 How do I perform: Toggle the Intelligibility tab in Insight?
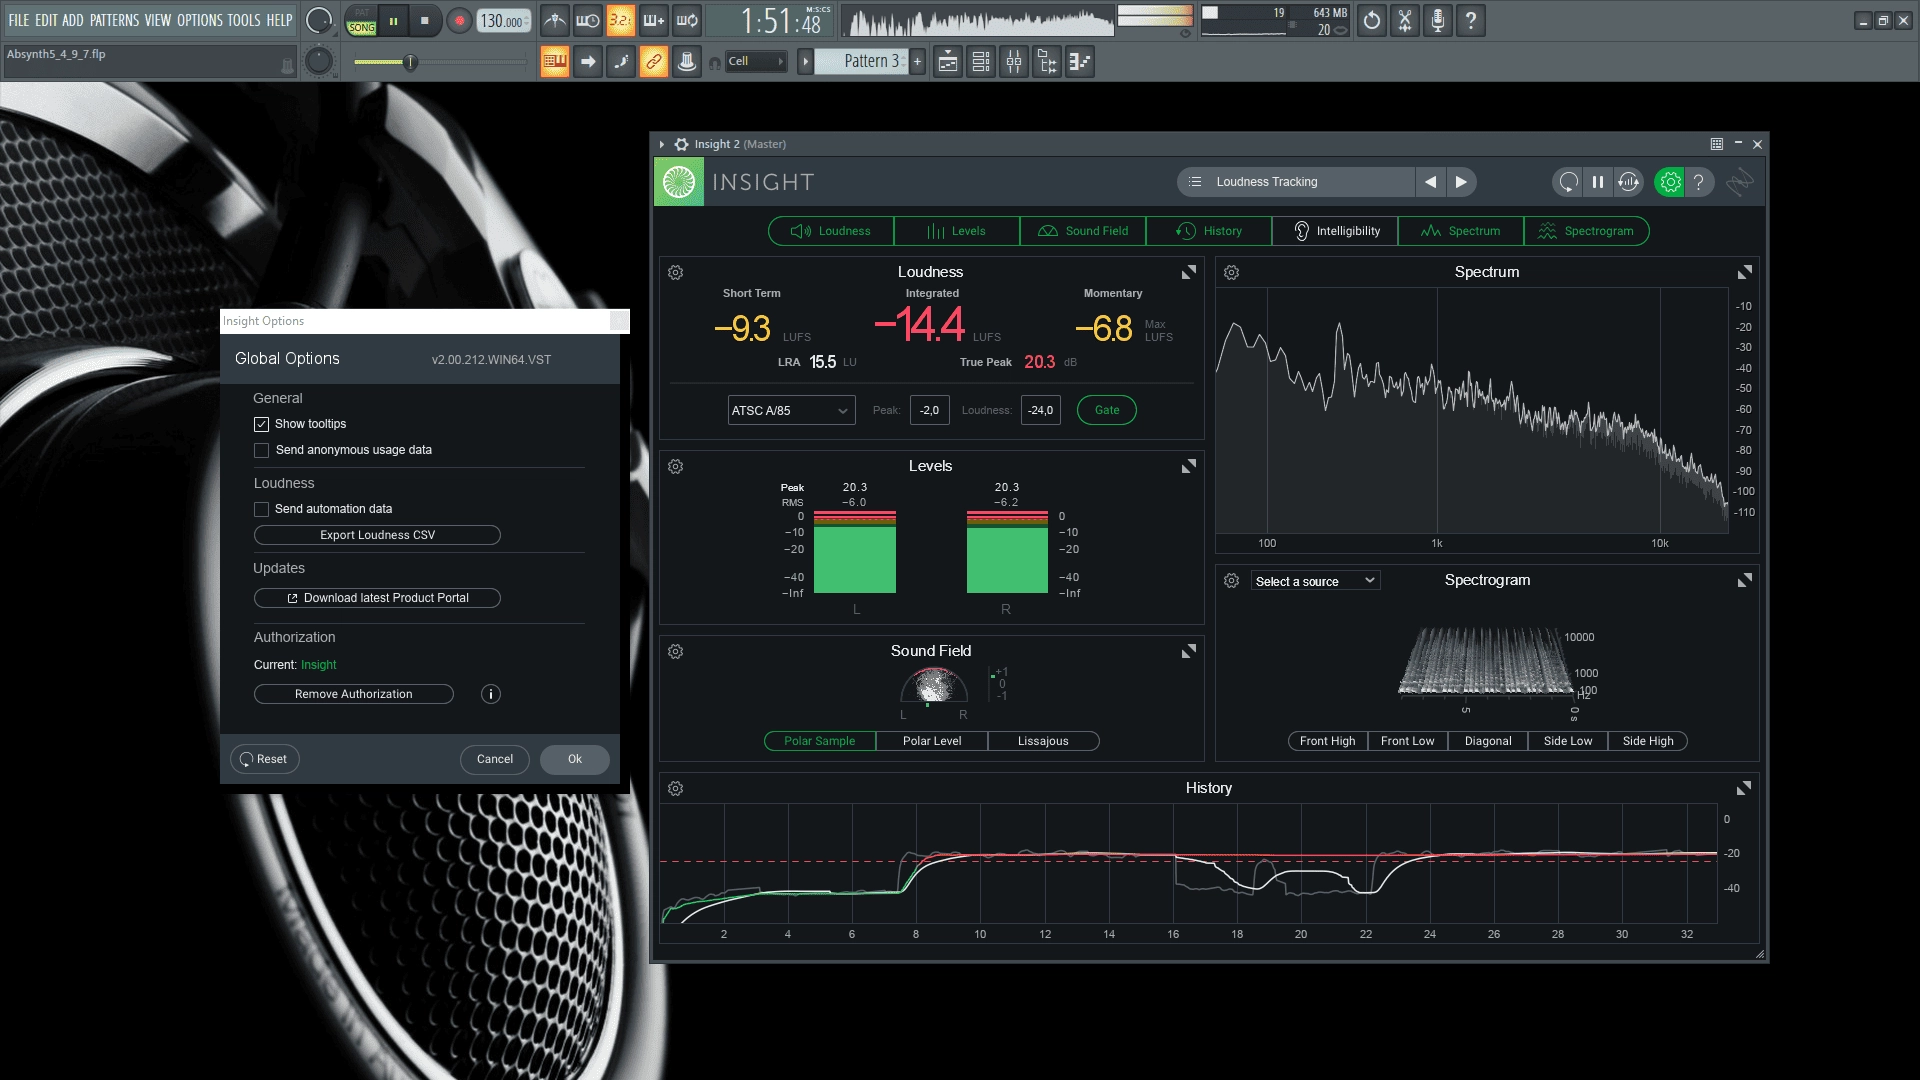[x=1335, y=231]
